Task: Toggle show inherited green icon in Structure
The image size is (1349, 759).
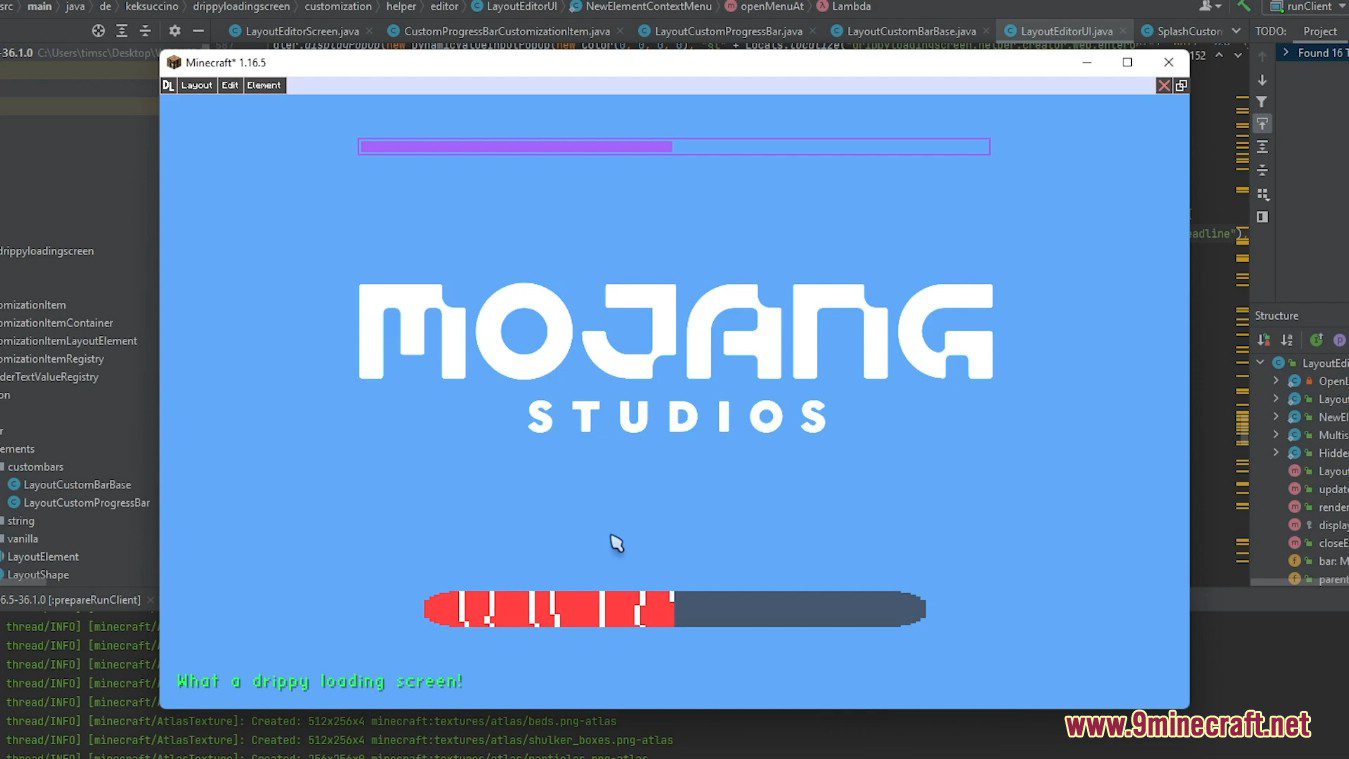Action: [x=1316, y=340]
